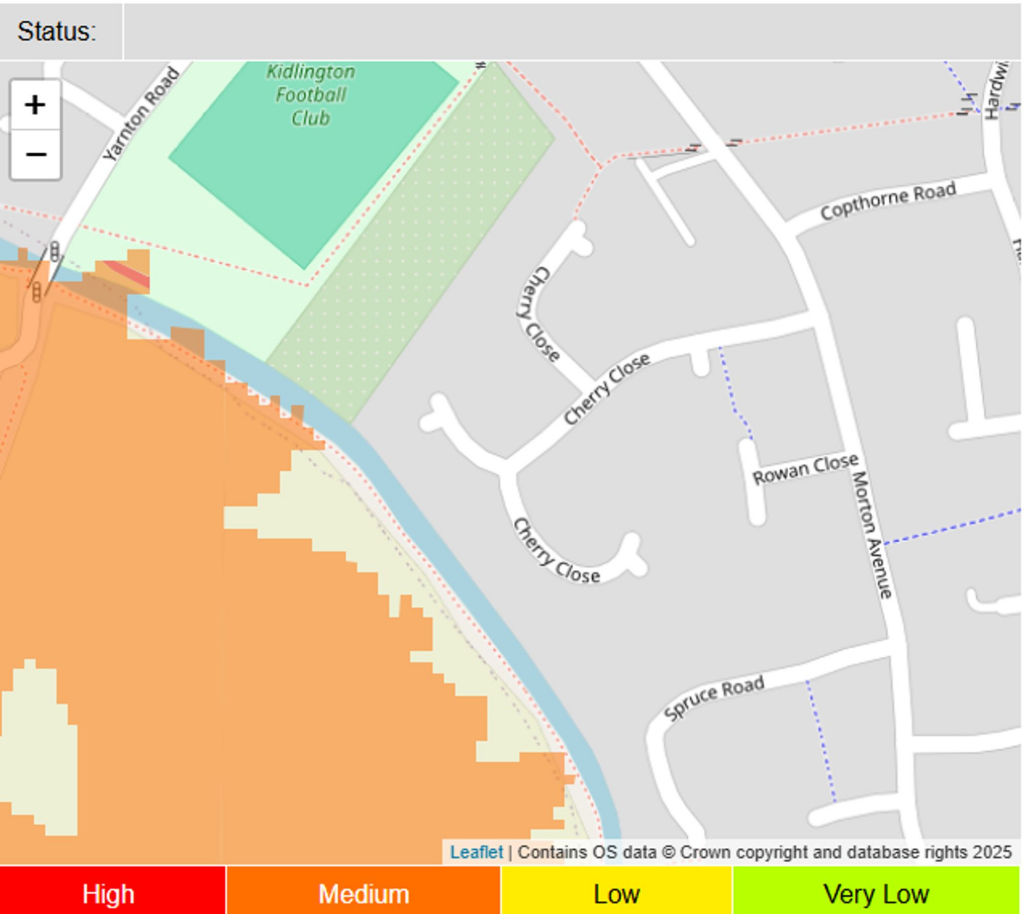The width and height of the screenshot is (1024, 914).
Task: Open the Leaflet attribution link
Action: pos(476,853)
